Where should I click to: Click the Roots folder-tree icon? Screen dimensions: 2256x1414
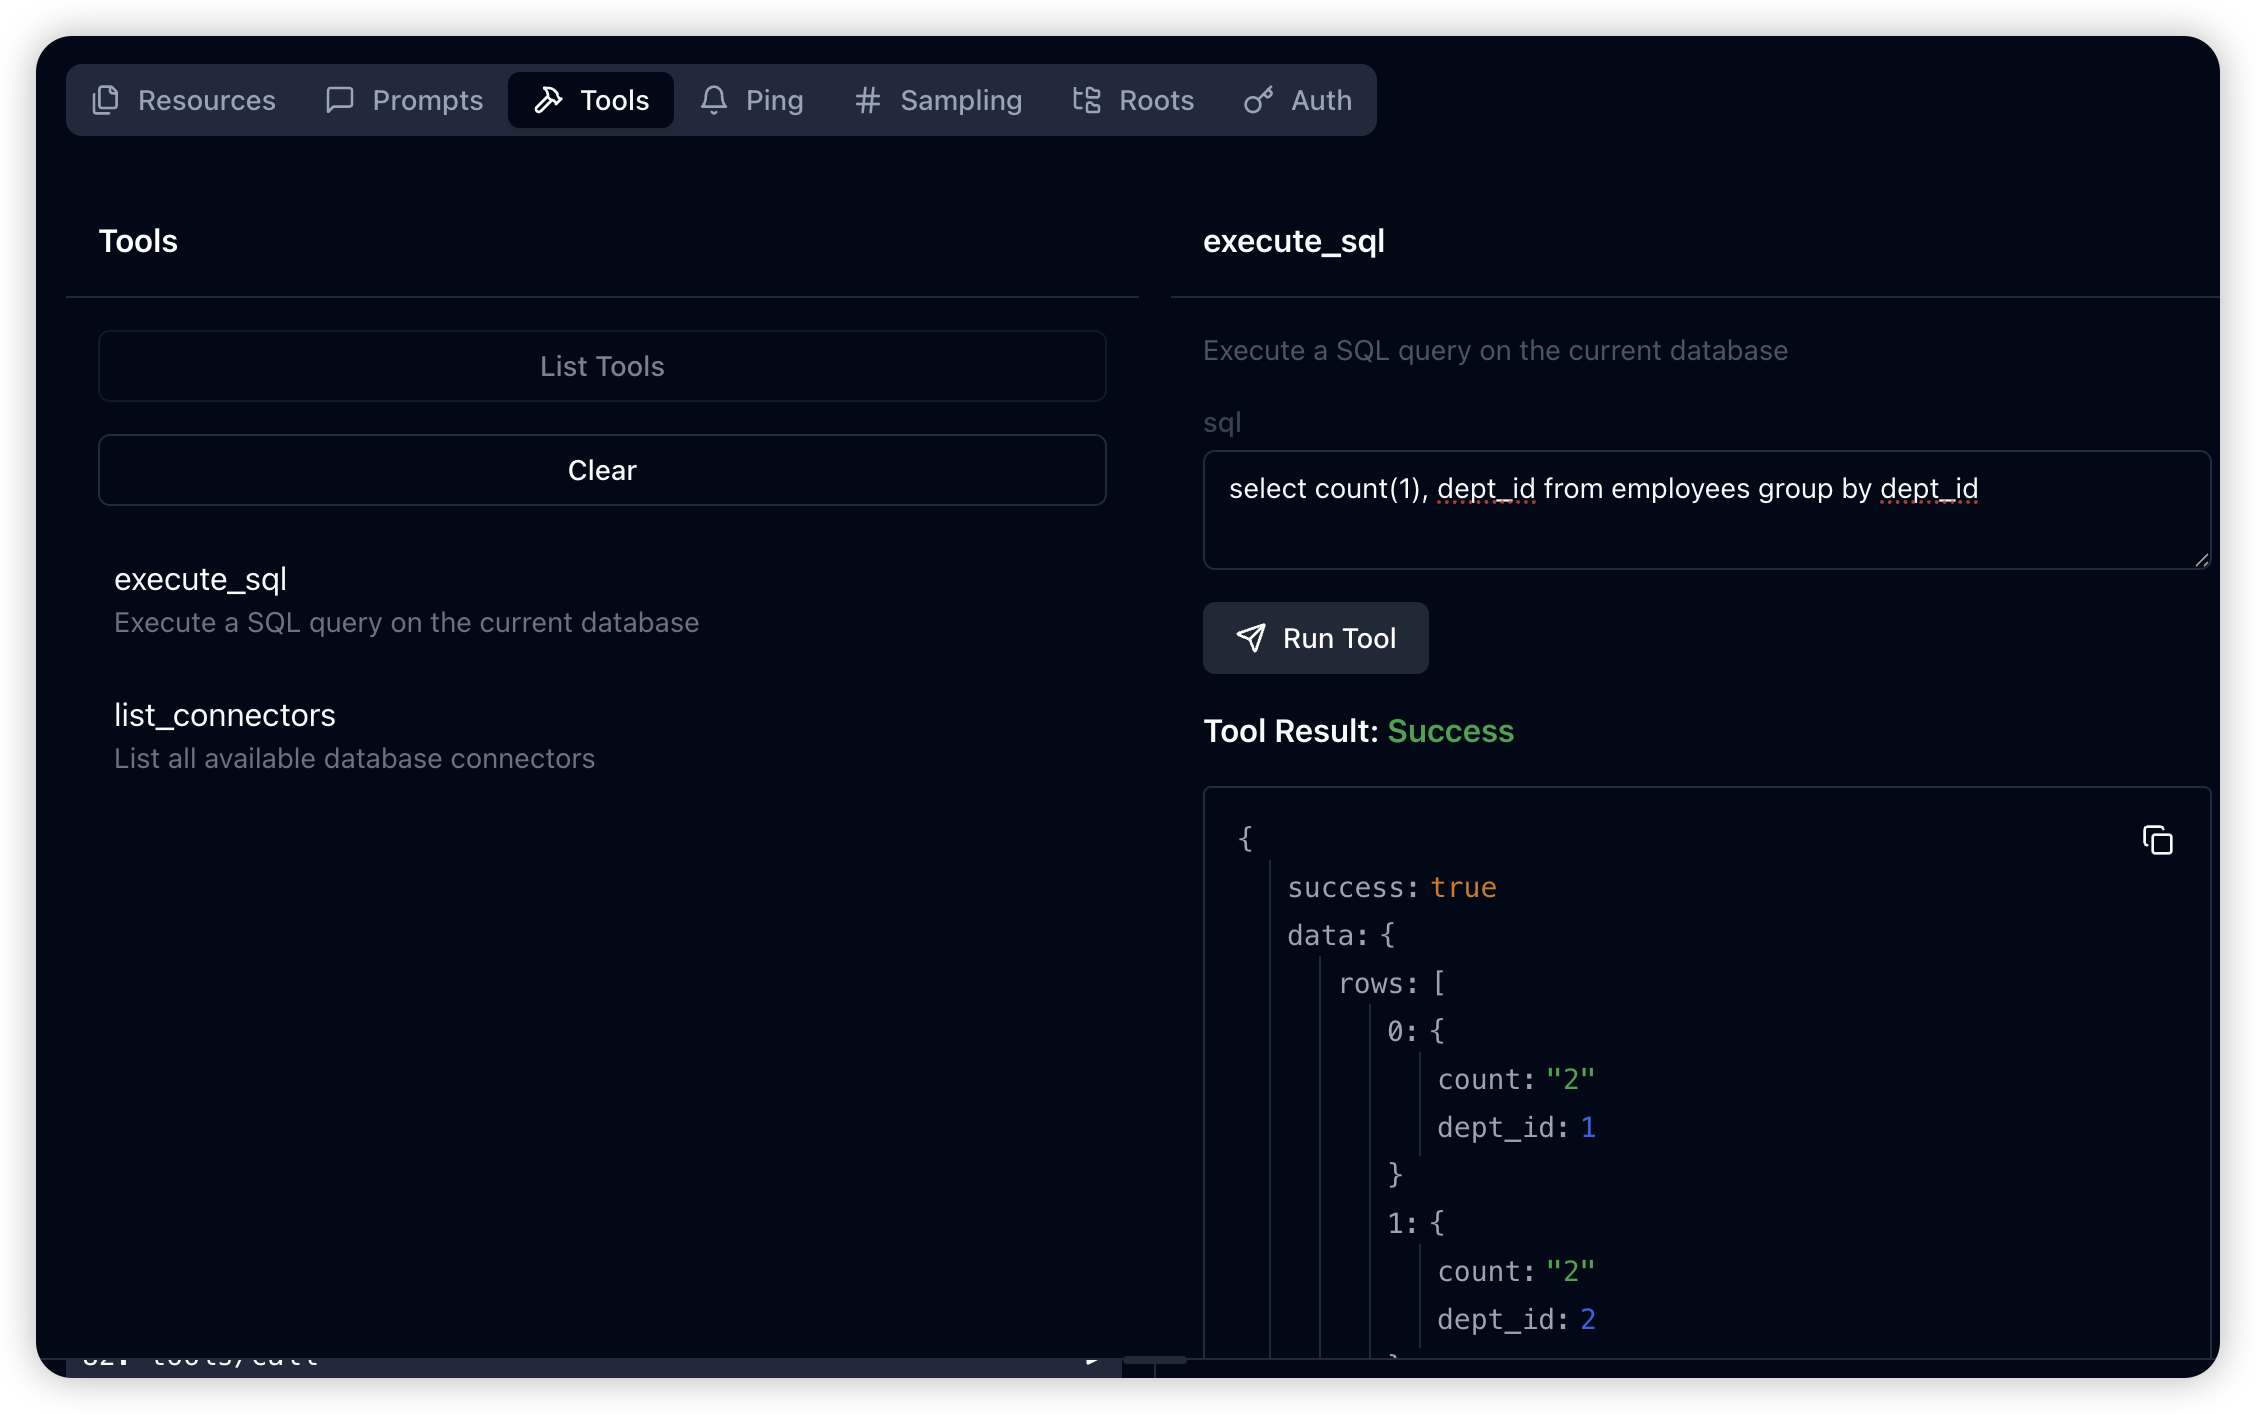[1087, 100]
